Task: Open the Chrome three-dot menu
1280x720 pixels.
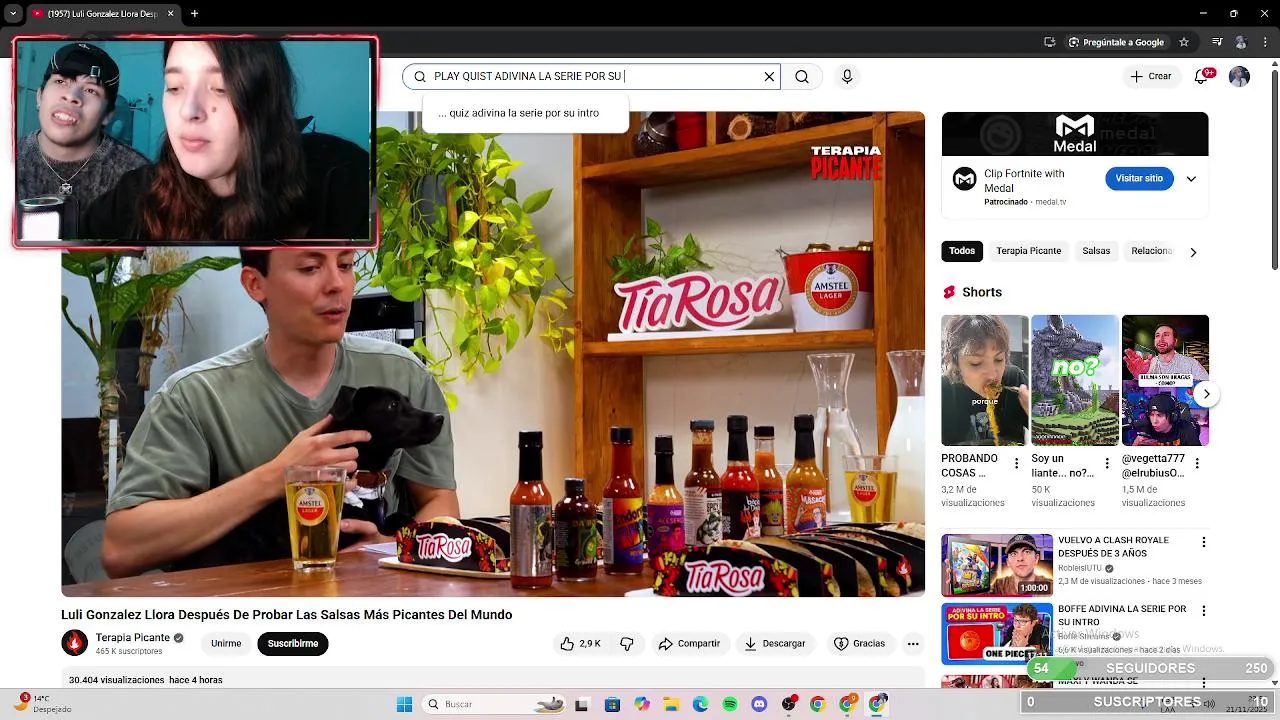Action: pyautogui.click(x=1266, y=42)
